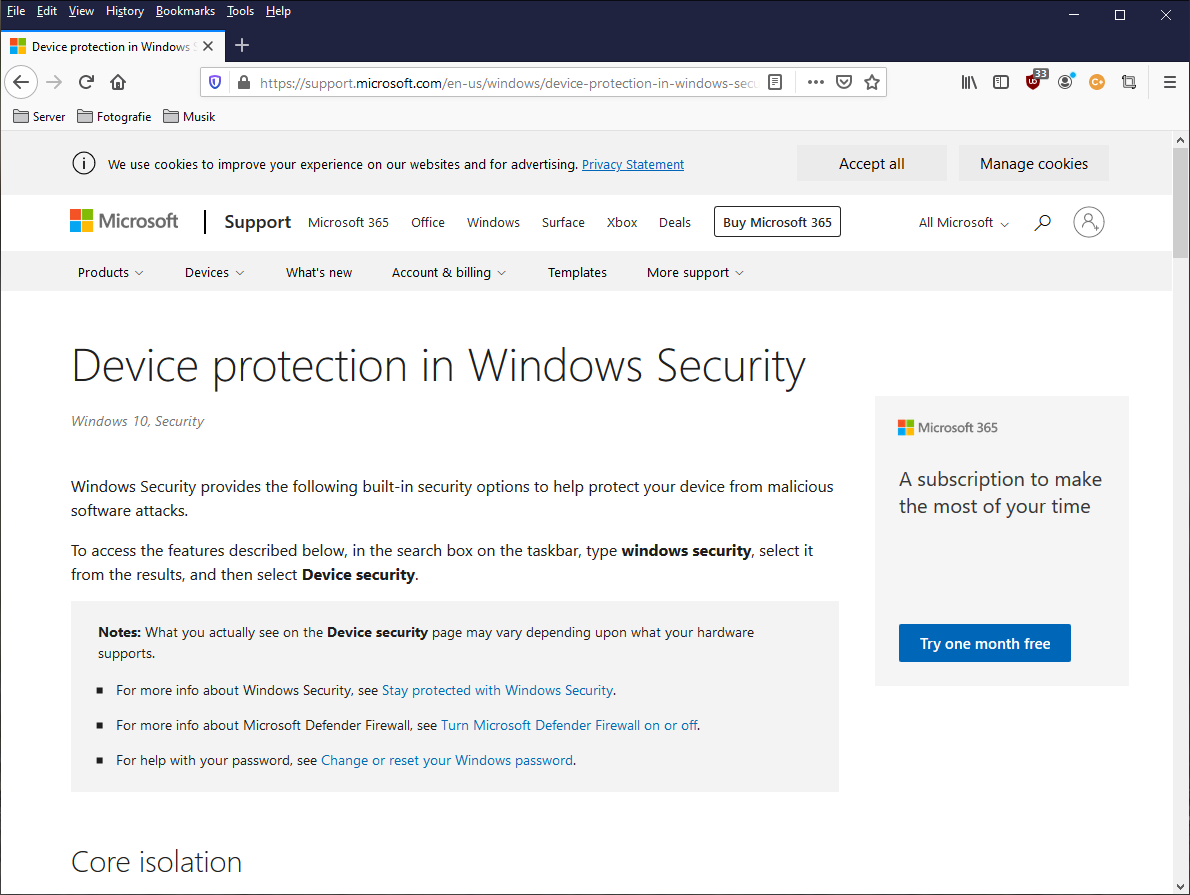This screenshot has height=895, width=1190.
Task: Expand Devices dropdown
Action: click(215, 273)
